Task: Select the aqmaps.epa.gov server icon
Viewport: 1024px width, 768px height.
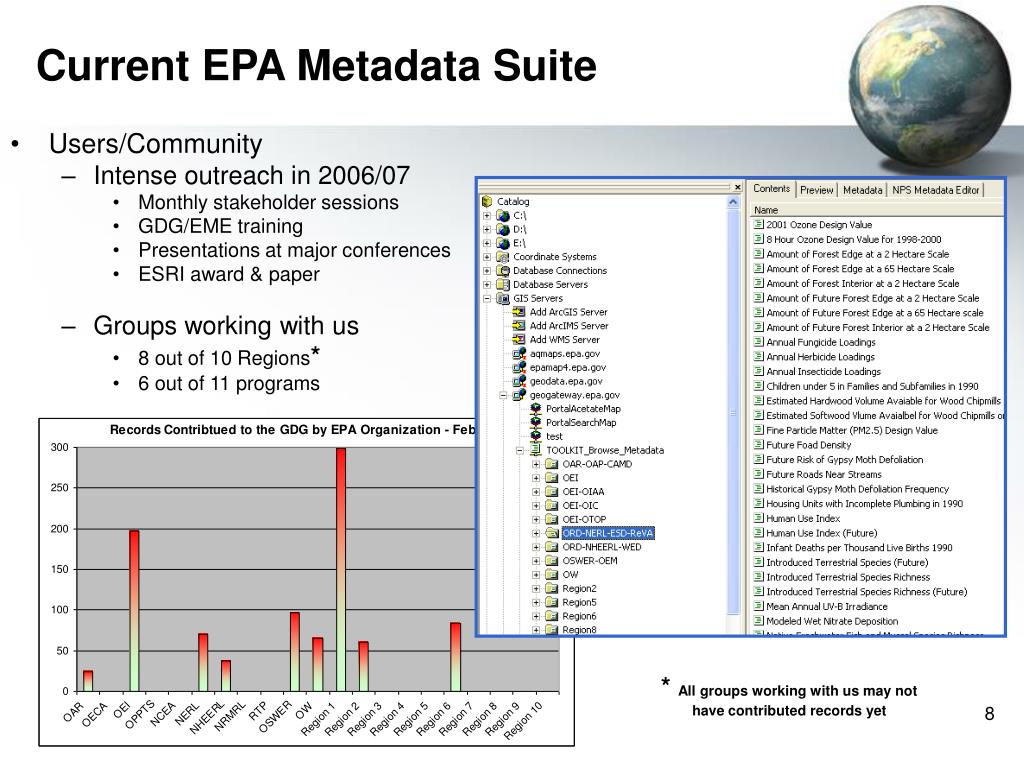Action: tap(519, 353)
